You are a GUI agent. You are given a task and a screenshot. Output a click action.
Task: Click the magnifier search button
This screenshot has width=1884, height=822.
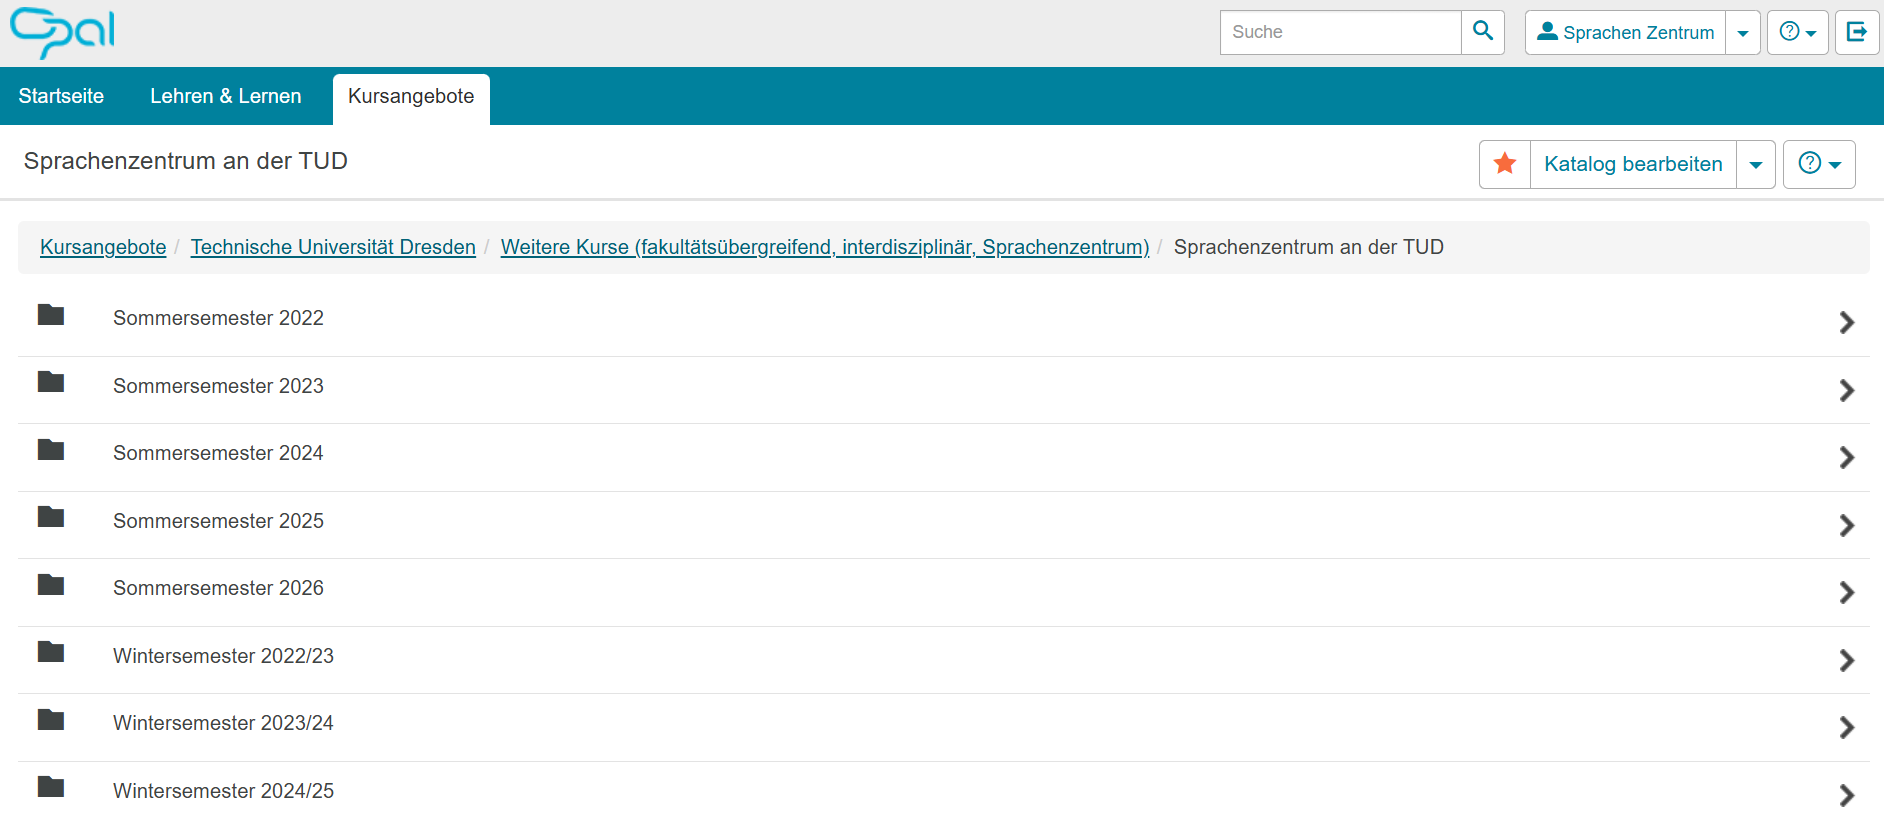click(1483, 32)
